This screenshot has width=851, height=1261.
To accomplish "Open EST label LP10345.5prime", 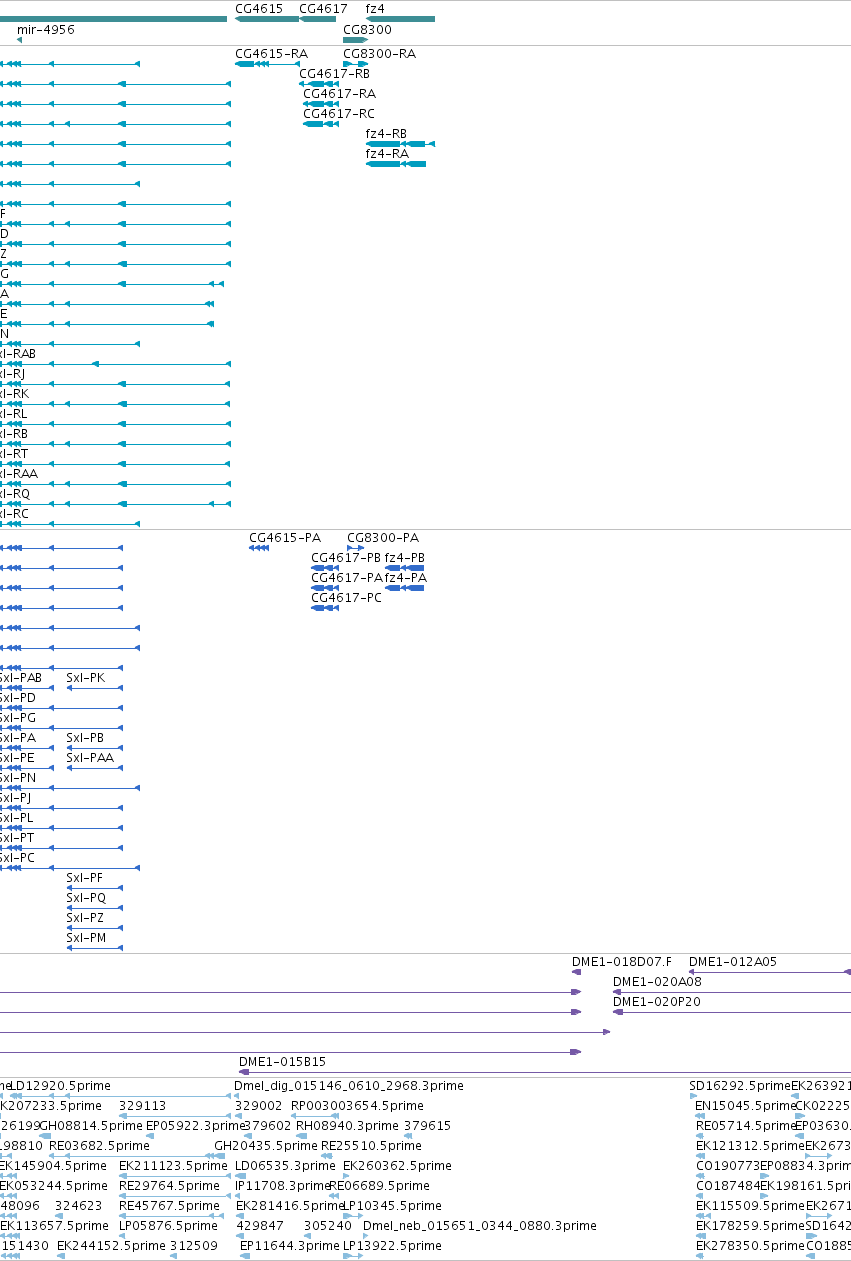I will pos(392,1206).
